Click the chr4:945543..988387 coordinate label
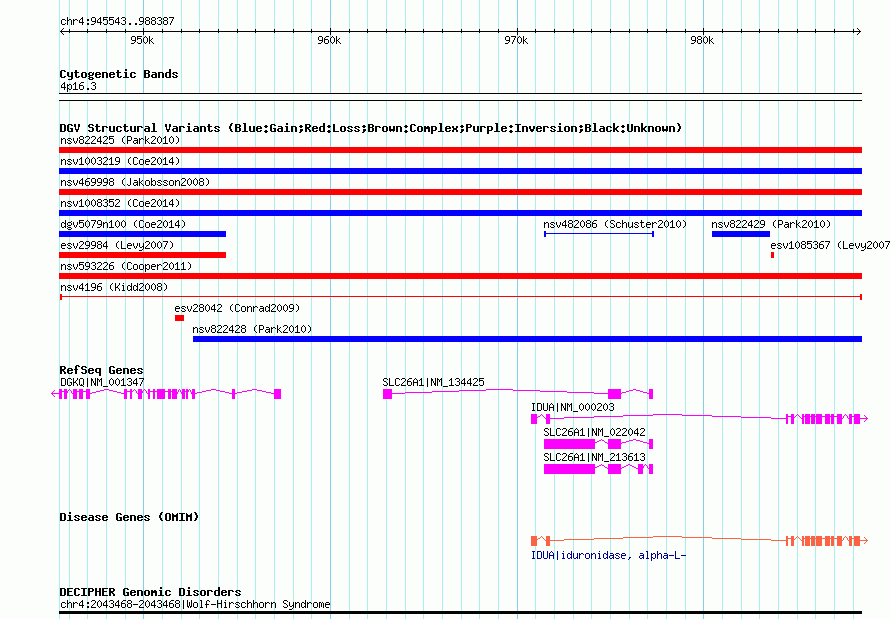890x619 pixels. point(117,21)
